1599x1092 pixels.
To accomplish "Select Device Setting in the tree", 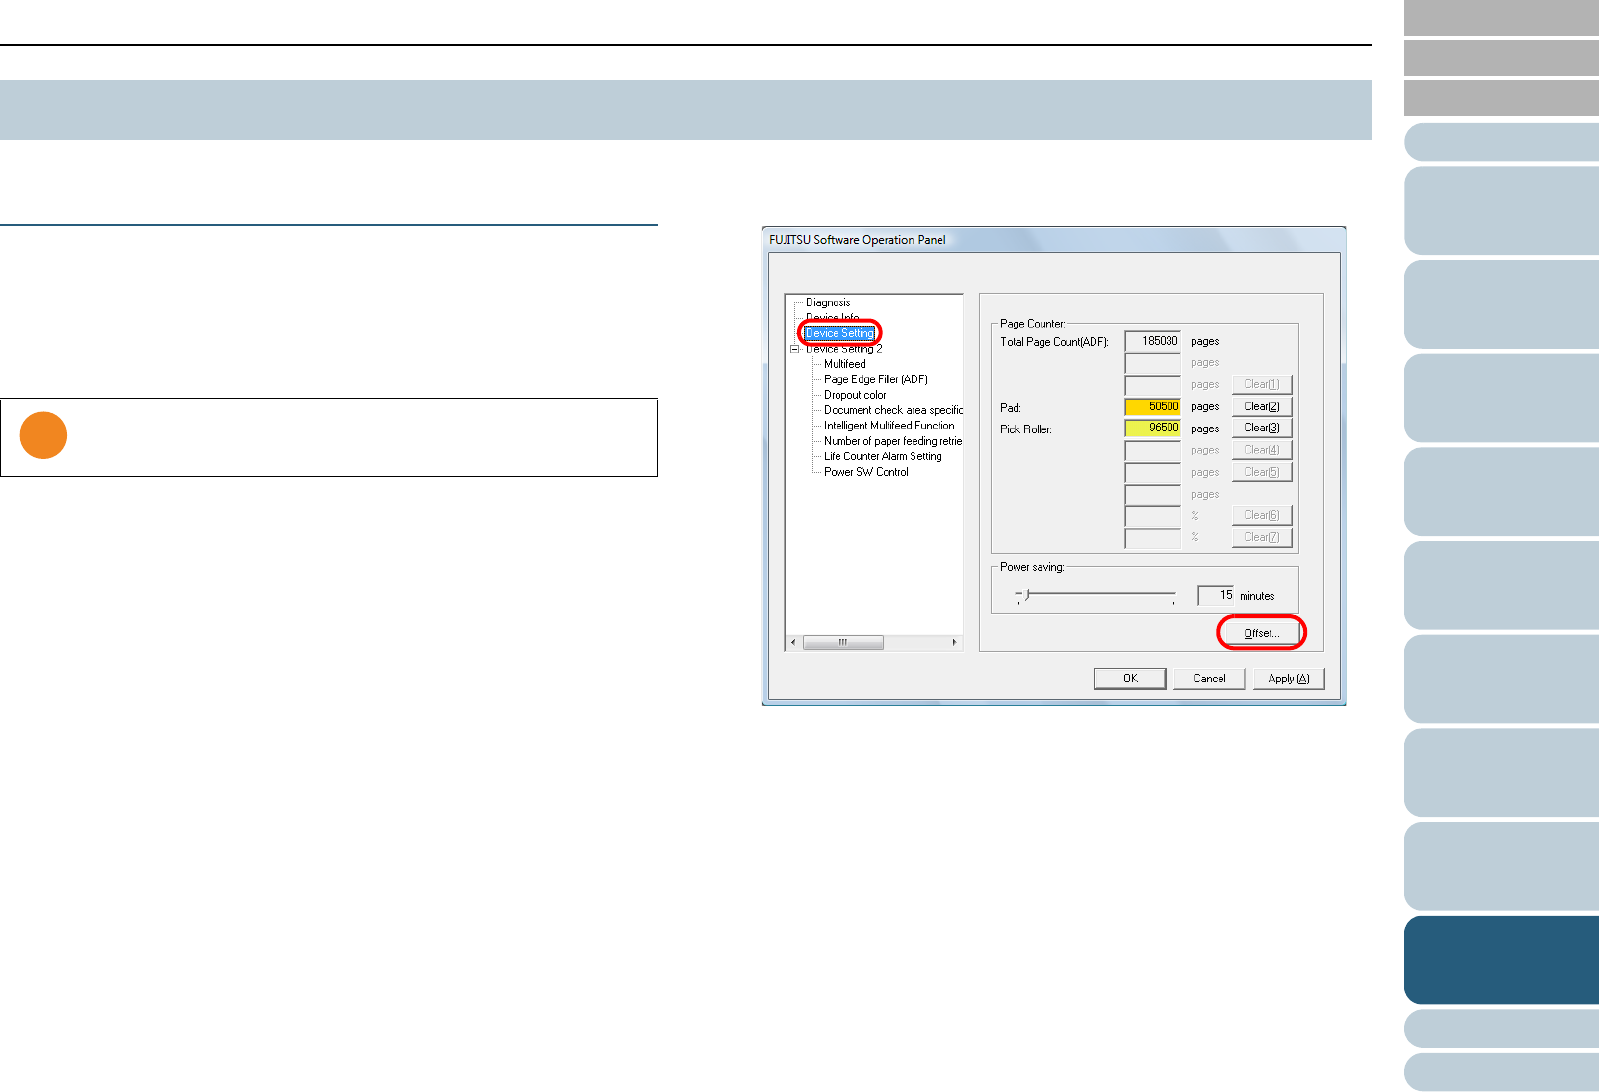I will (840, 333).
